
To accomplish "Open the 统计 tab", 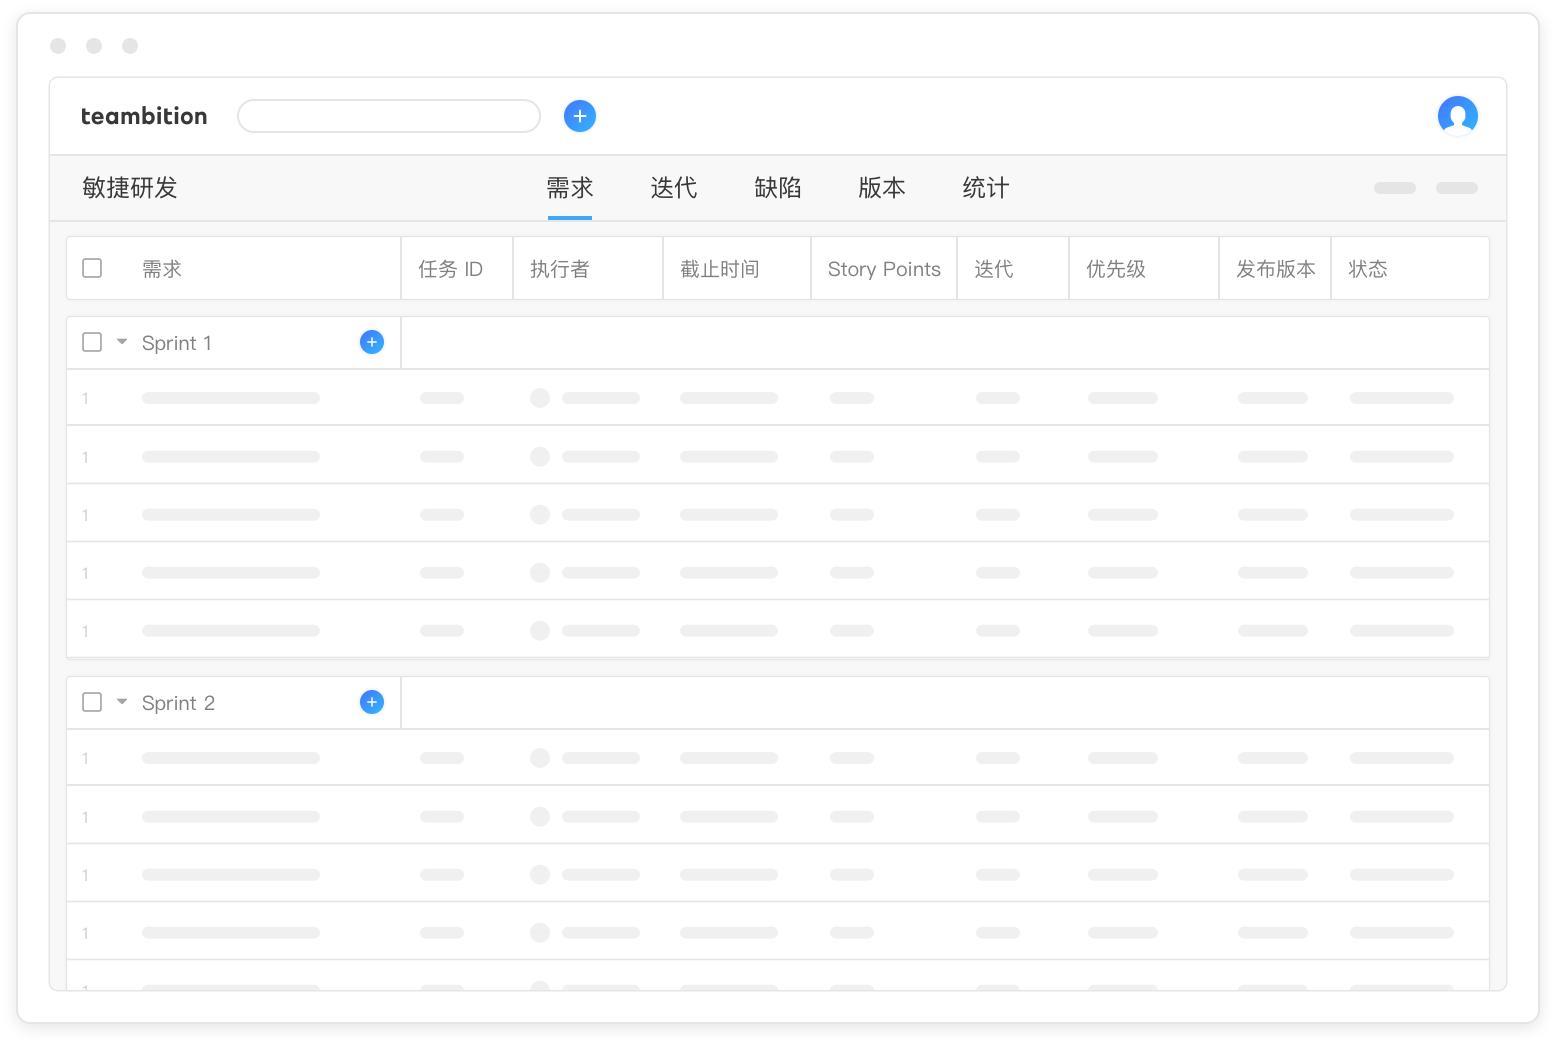I will click(985, 188).
